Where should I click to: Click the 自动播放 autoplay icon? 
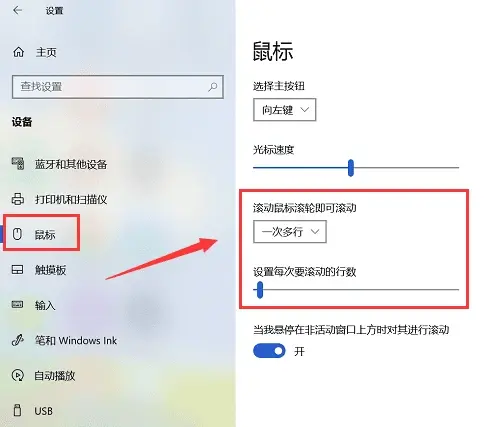coord(18,375)
